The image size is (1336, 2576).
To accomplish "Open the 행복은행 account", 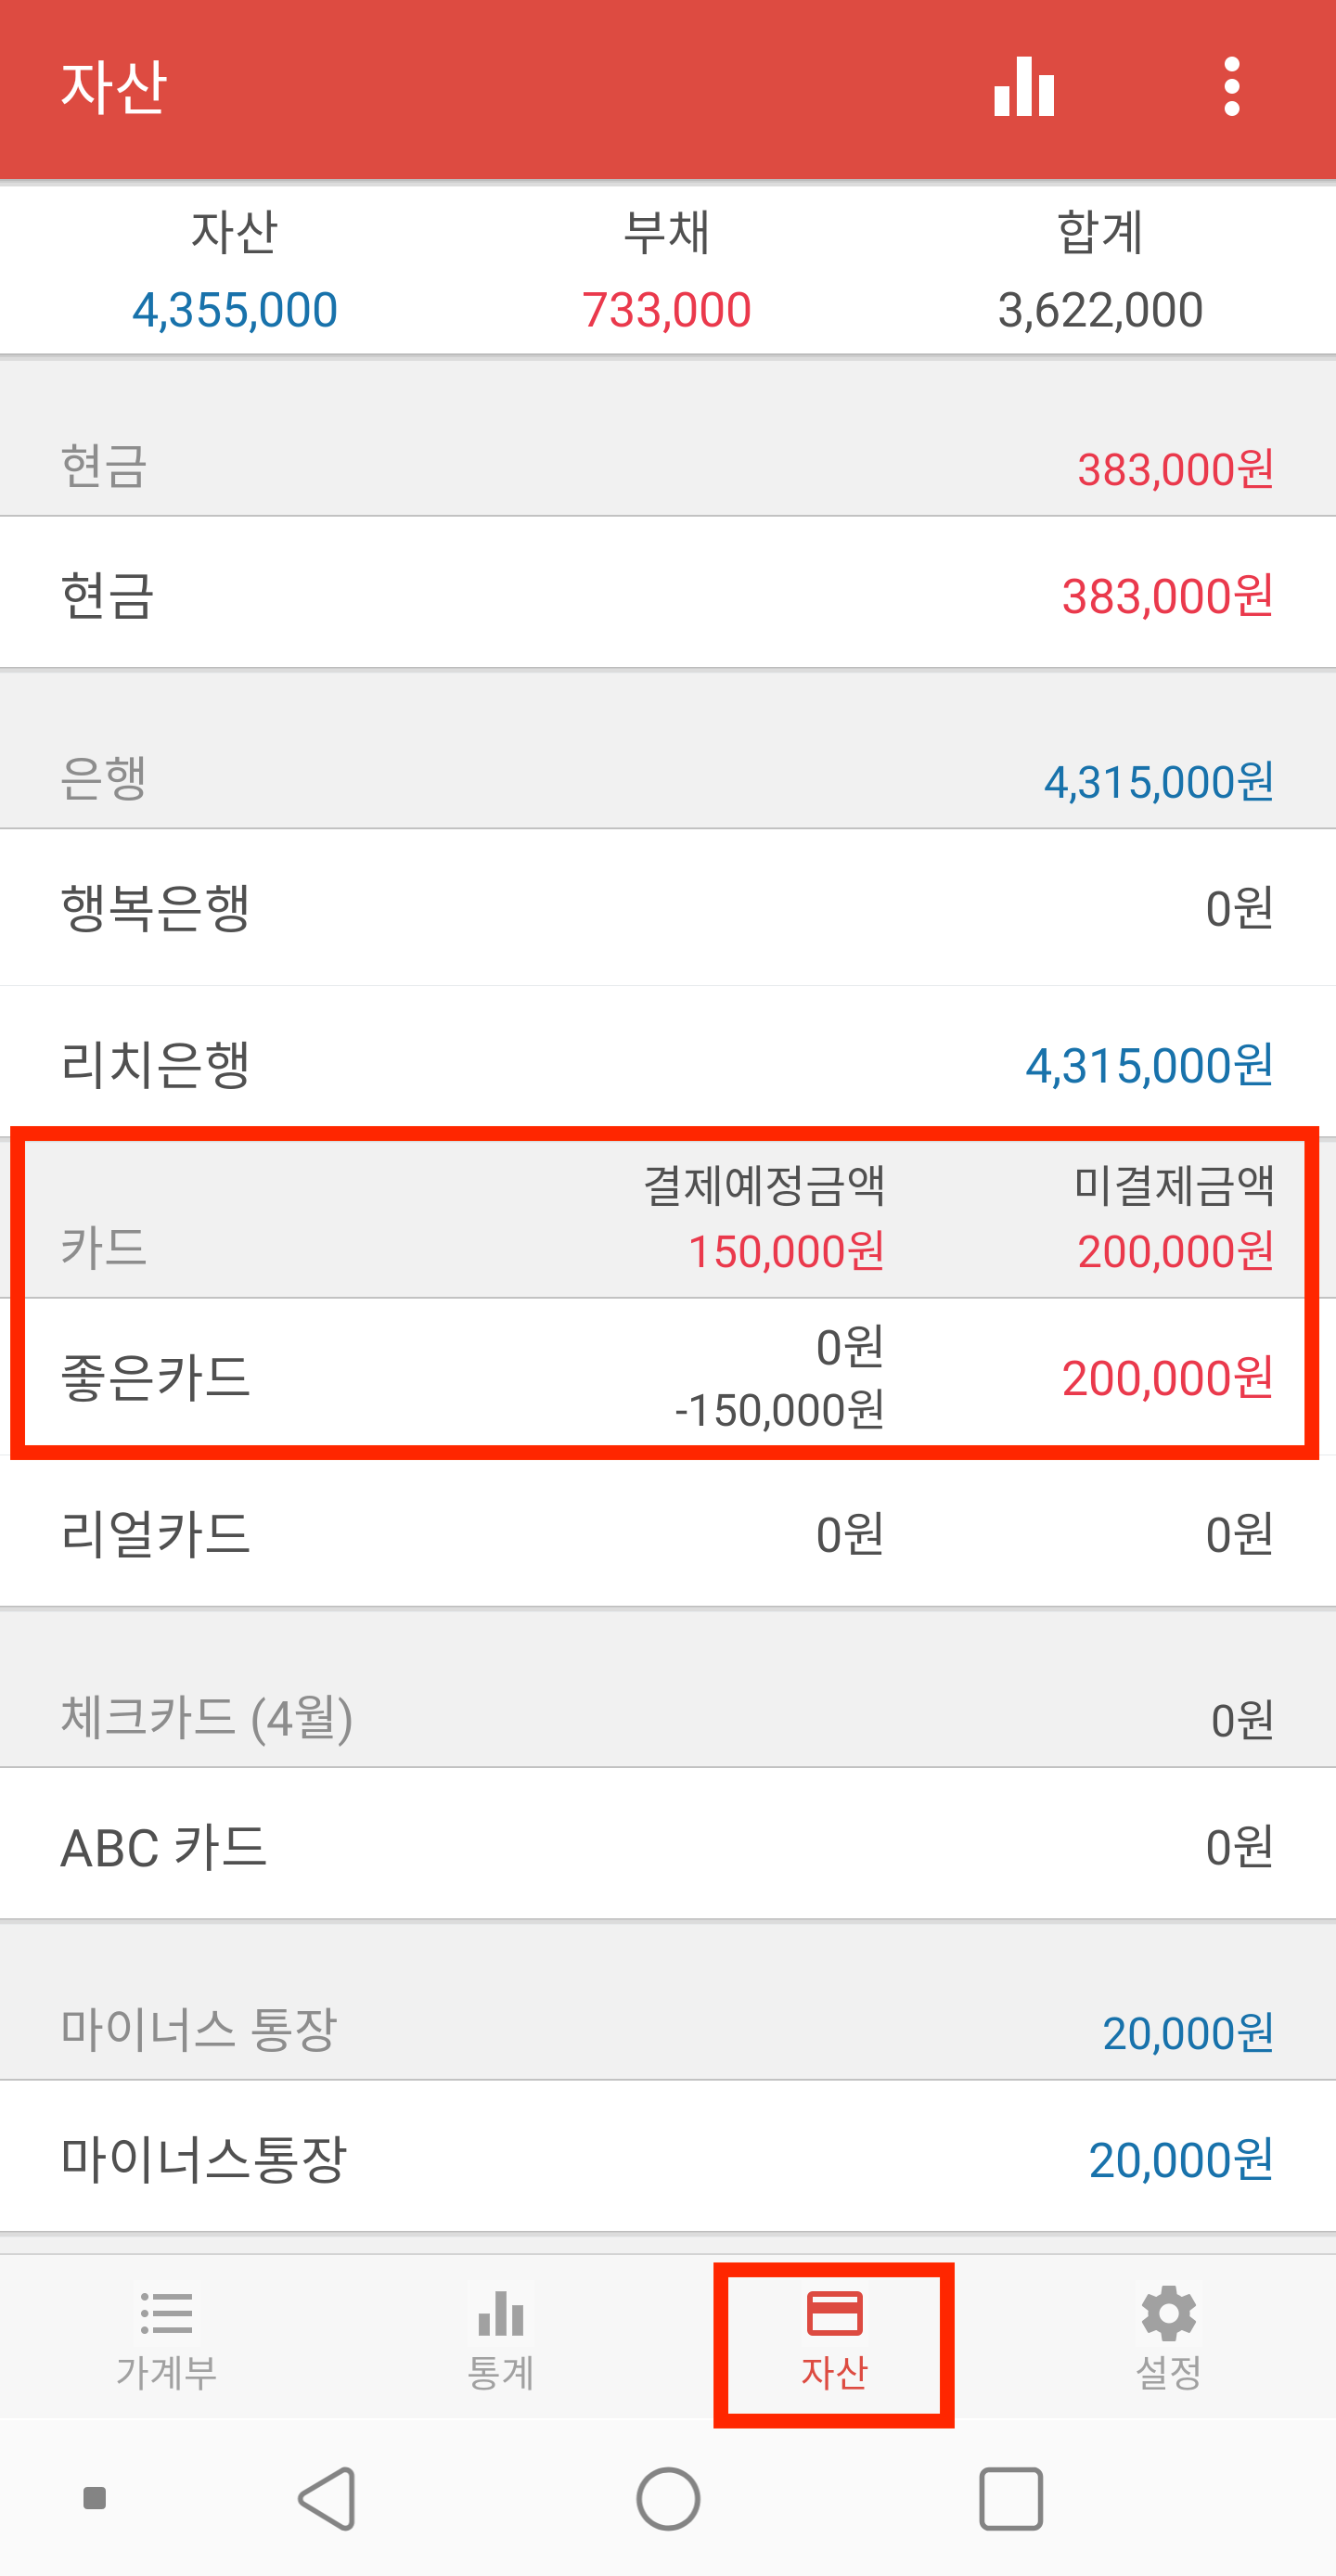I will coord(668,907).
